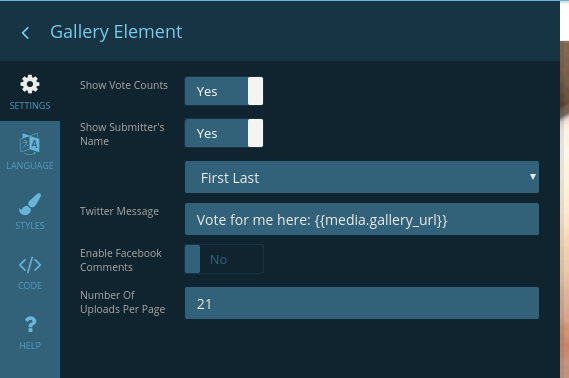Screen dimensions: 569x378
Task: Open the Language translation icon
Action: [x=30, y=144]
